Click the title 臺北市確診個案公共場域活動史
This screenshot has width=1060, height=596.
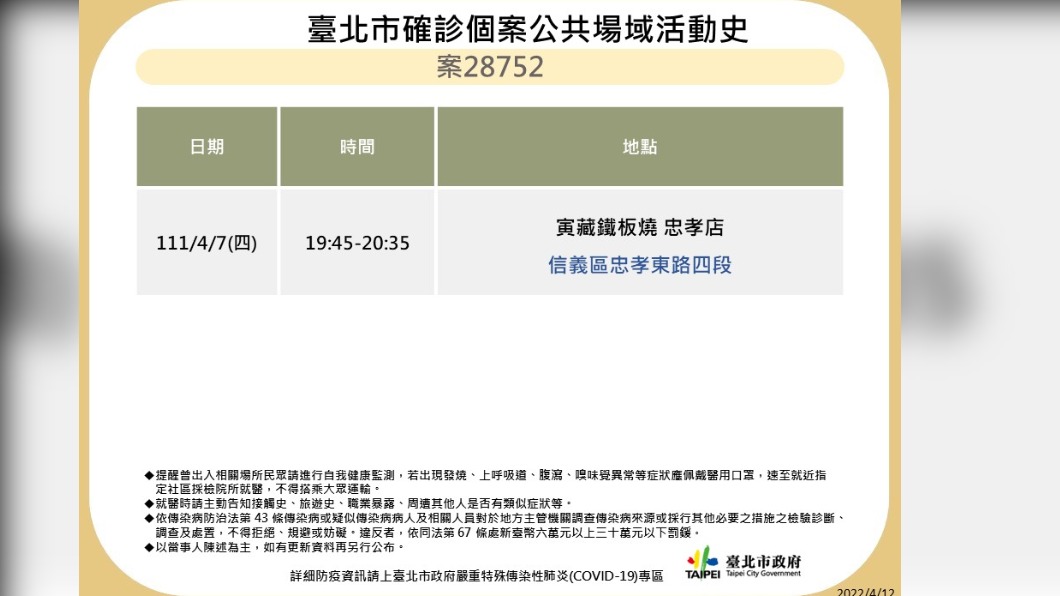pos(528,29)
